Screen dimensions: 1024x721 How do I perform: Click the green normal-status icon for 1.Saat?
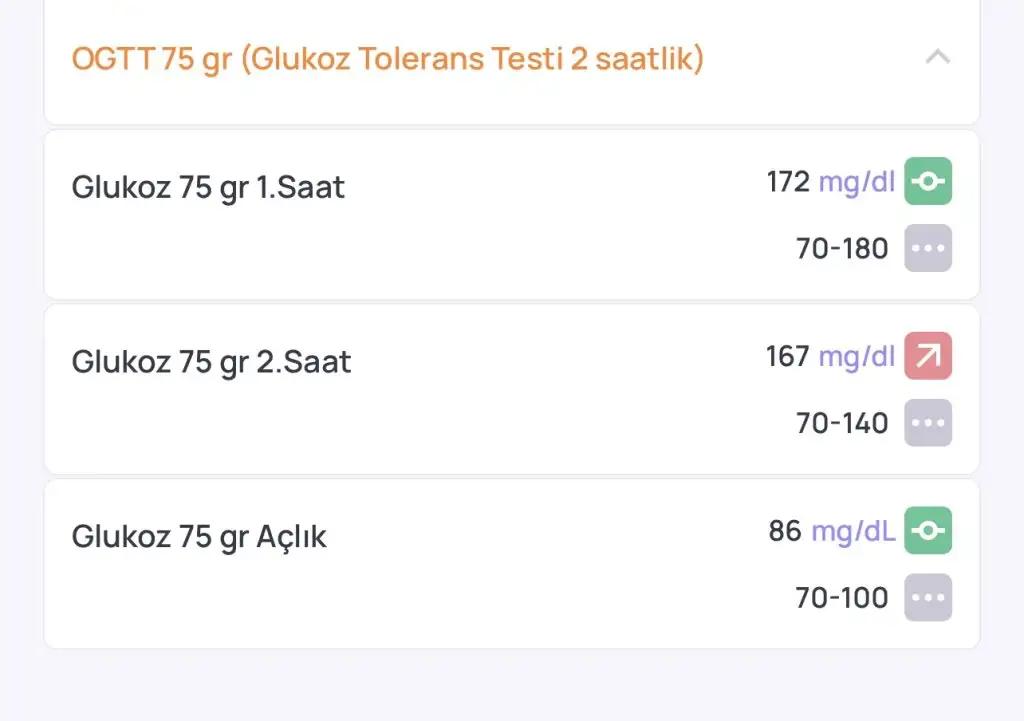pos(928,182)
